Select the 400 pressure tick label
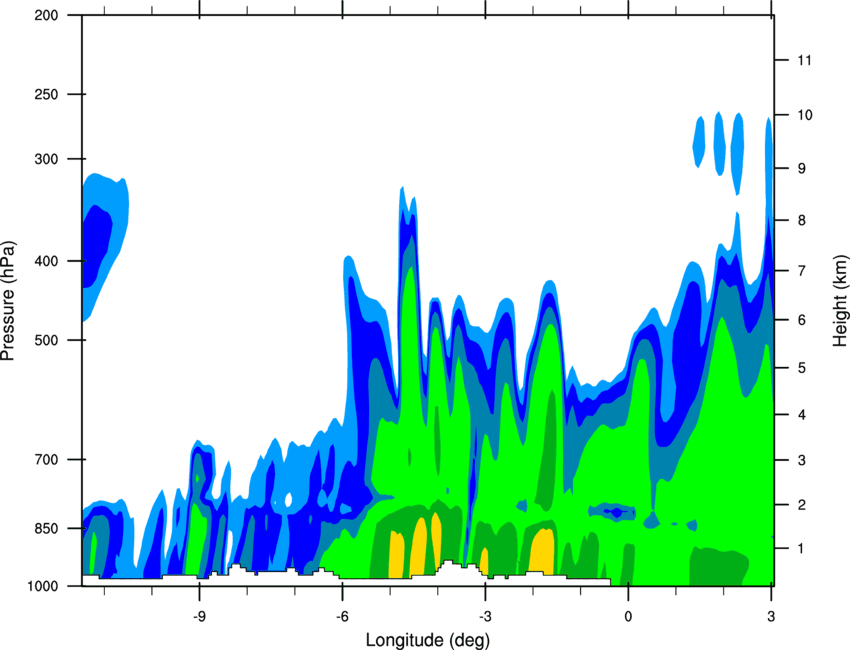The width and height of the screenshot is (850, 650). 46,261
